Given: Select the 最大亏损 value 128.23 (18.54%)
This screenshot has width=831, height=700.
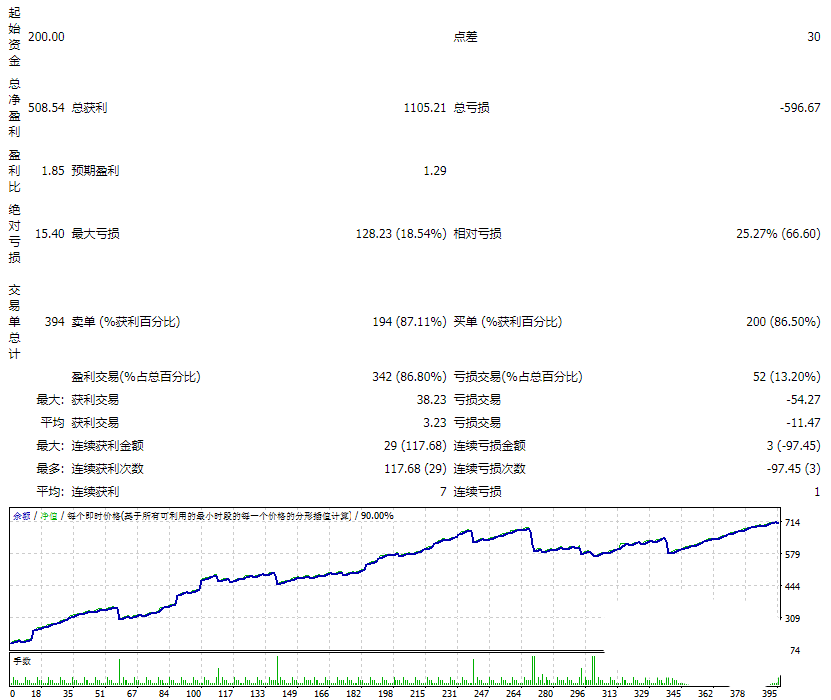Looking at the screenshot, I should tap(401, 234).
